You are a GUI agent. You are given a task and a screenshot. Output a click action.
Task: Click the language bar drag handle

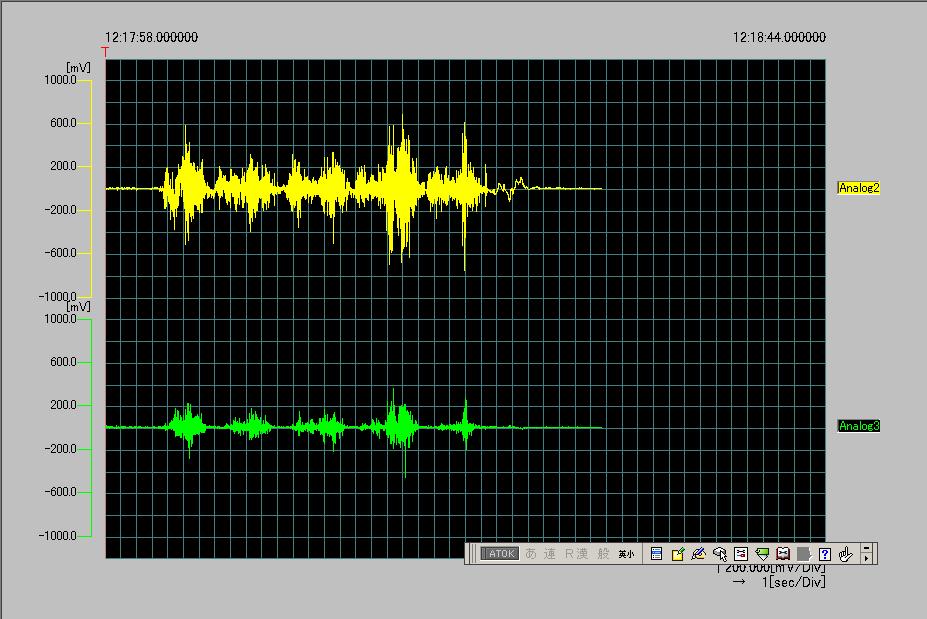click(472, 554)
